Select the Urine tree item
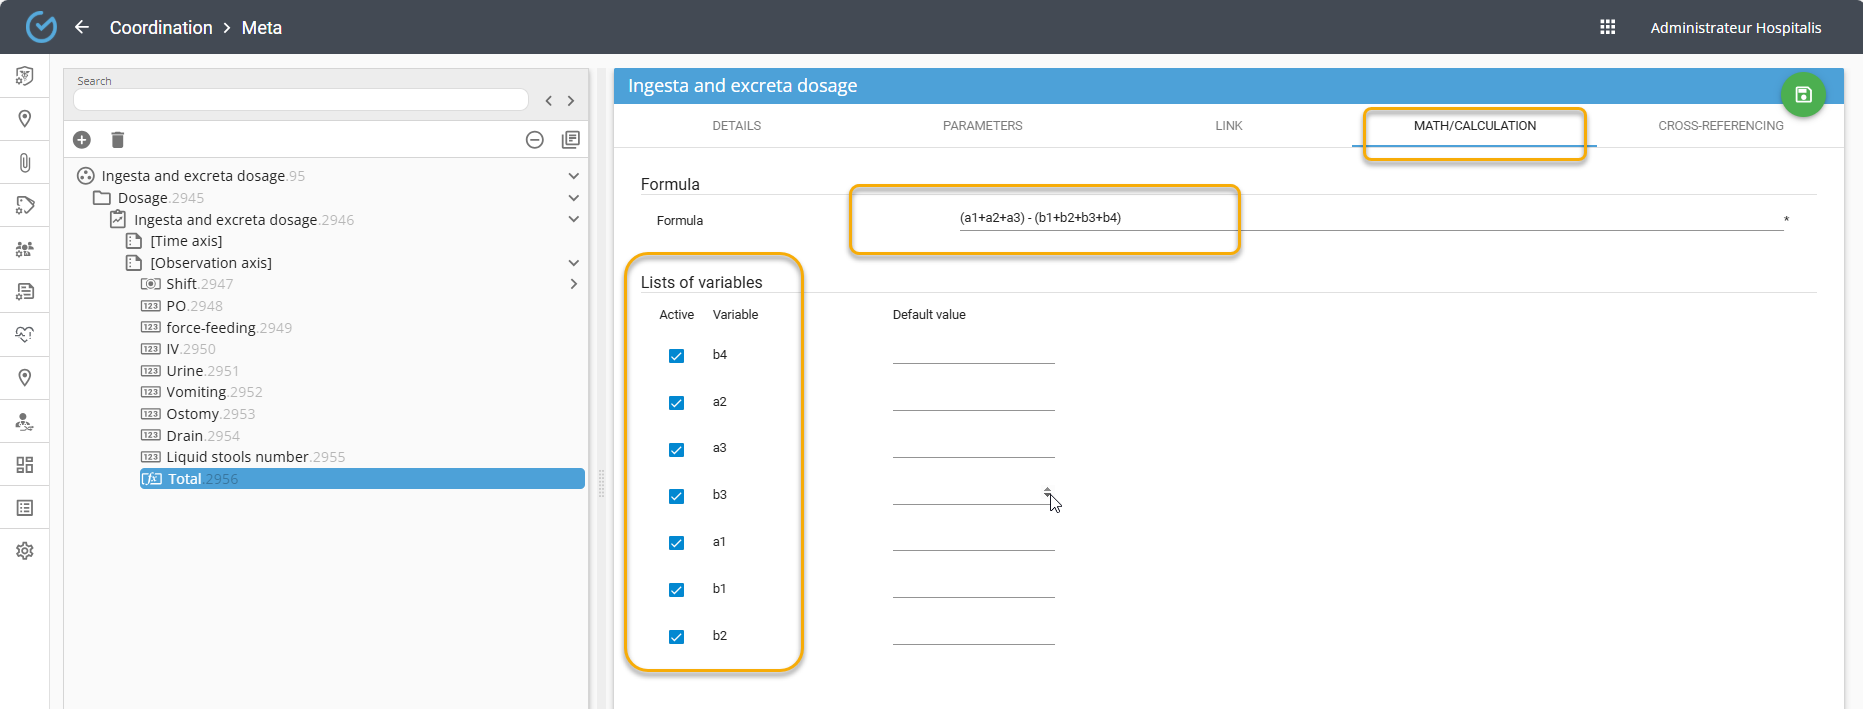Image resolution: width=1863 pixels, height=709 pixels. tap(184, 371)
